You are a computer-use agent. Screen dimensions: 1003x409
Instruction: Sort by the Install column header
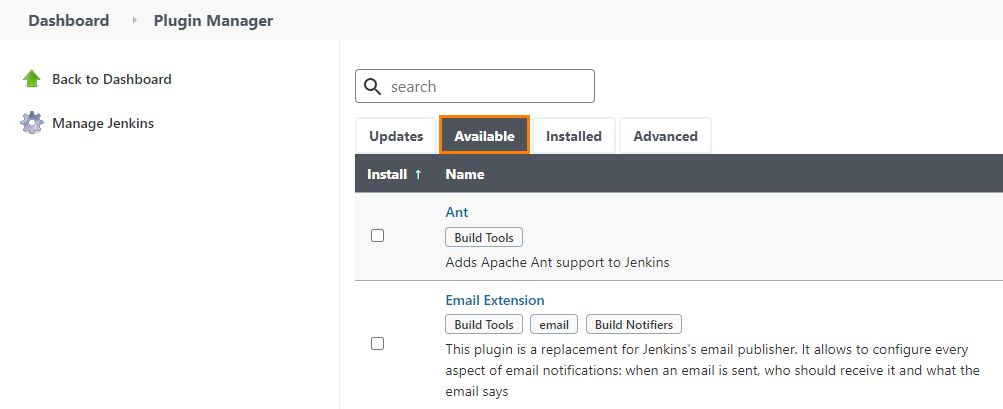[394, 174]
